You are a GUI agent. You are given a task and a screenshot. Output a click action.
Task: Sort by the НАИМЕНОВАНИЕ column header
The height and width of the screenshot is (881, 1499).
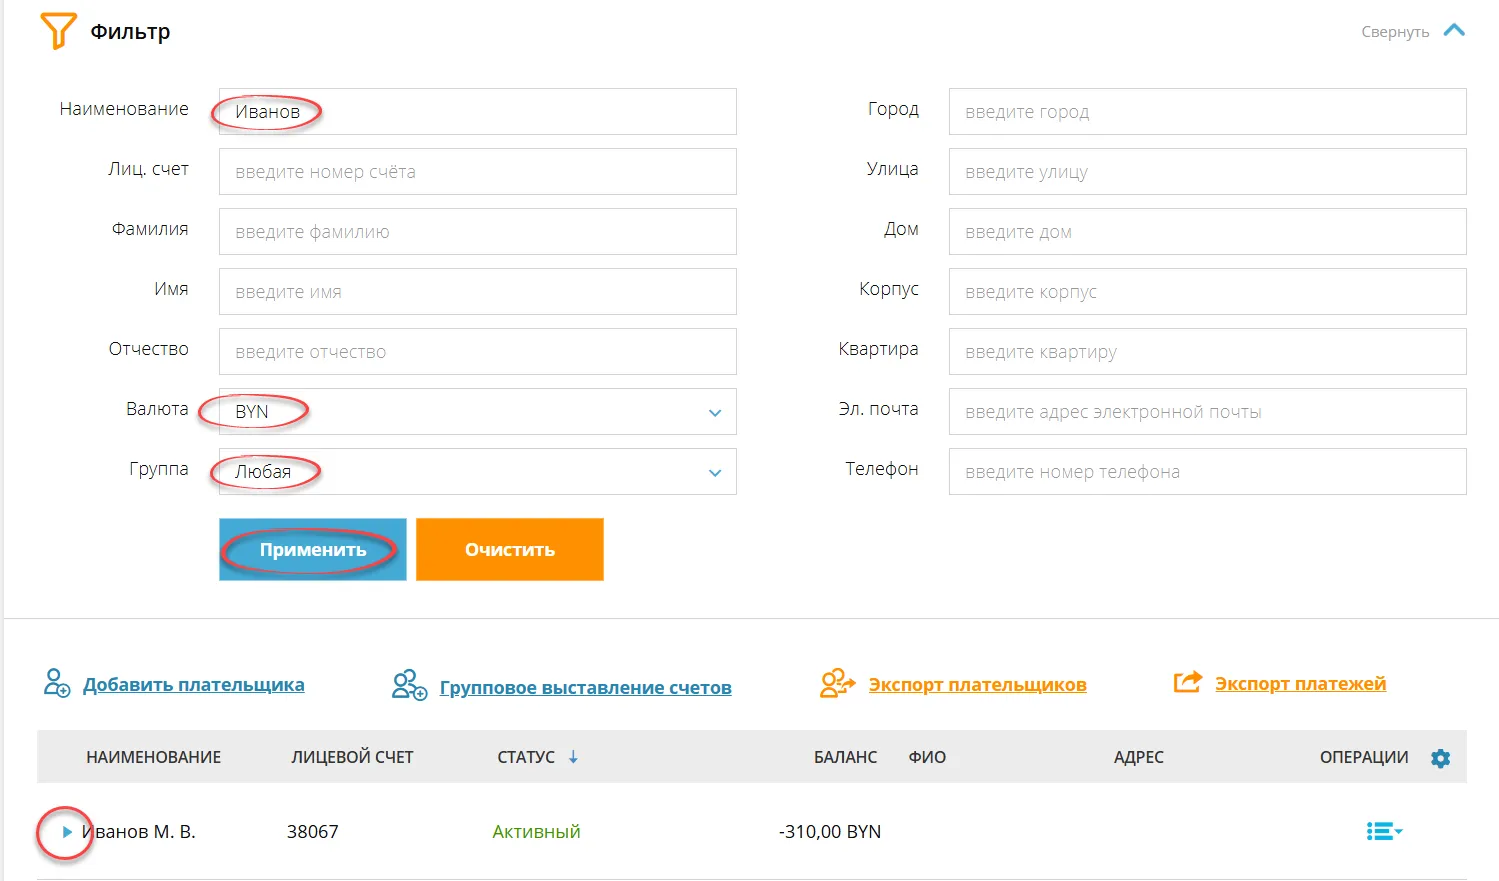(153, 757)
